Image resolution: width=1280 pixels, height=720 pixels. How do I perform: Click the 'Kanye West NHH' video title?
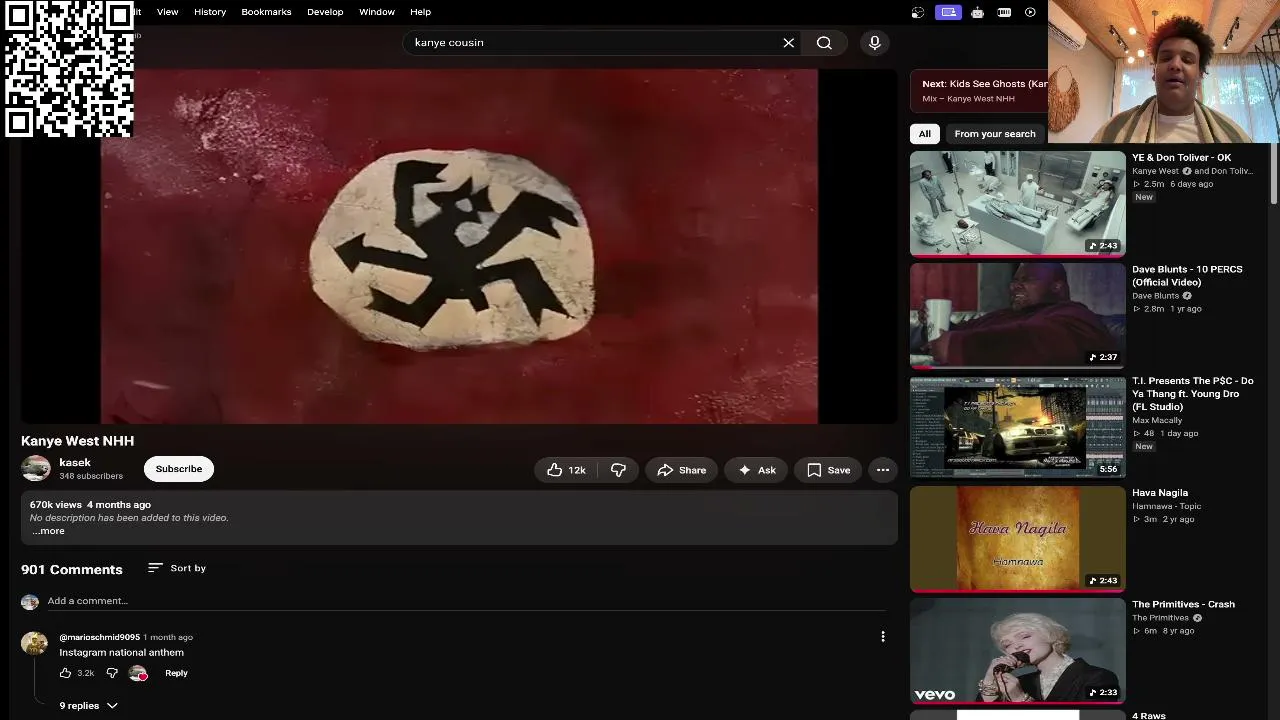click(78, 441)
